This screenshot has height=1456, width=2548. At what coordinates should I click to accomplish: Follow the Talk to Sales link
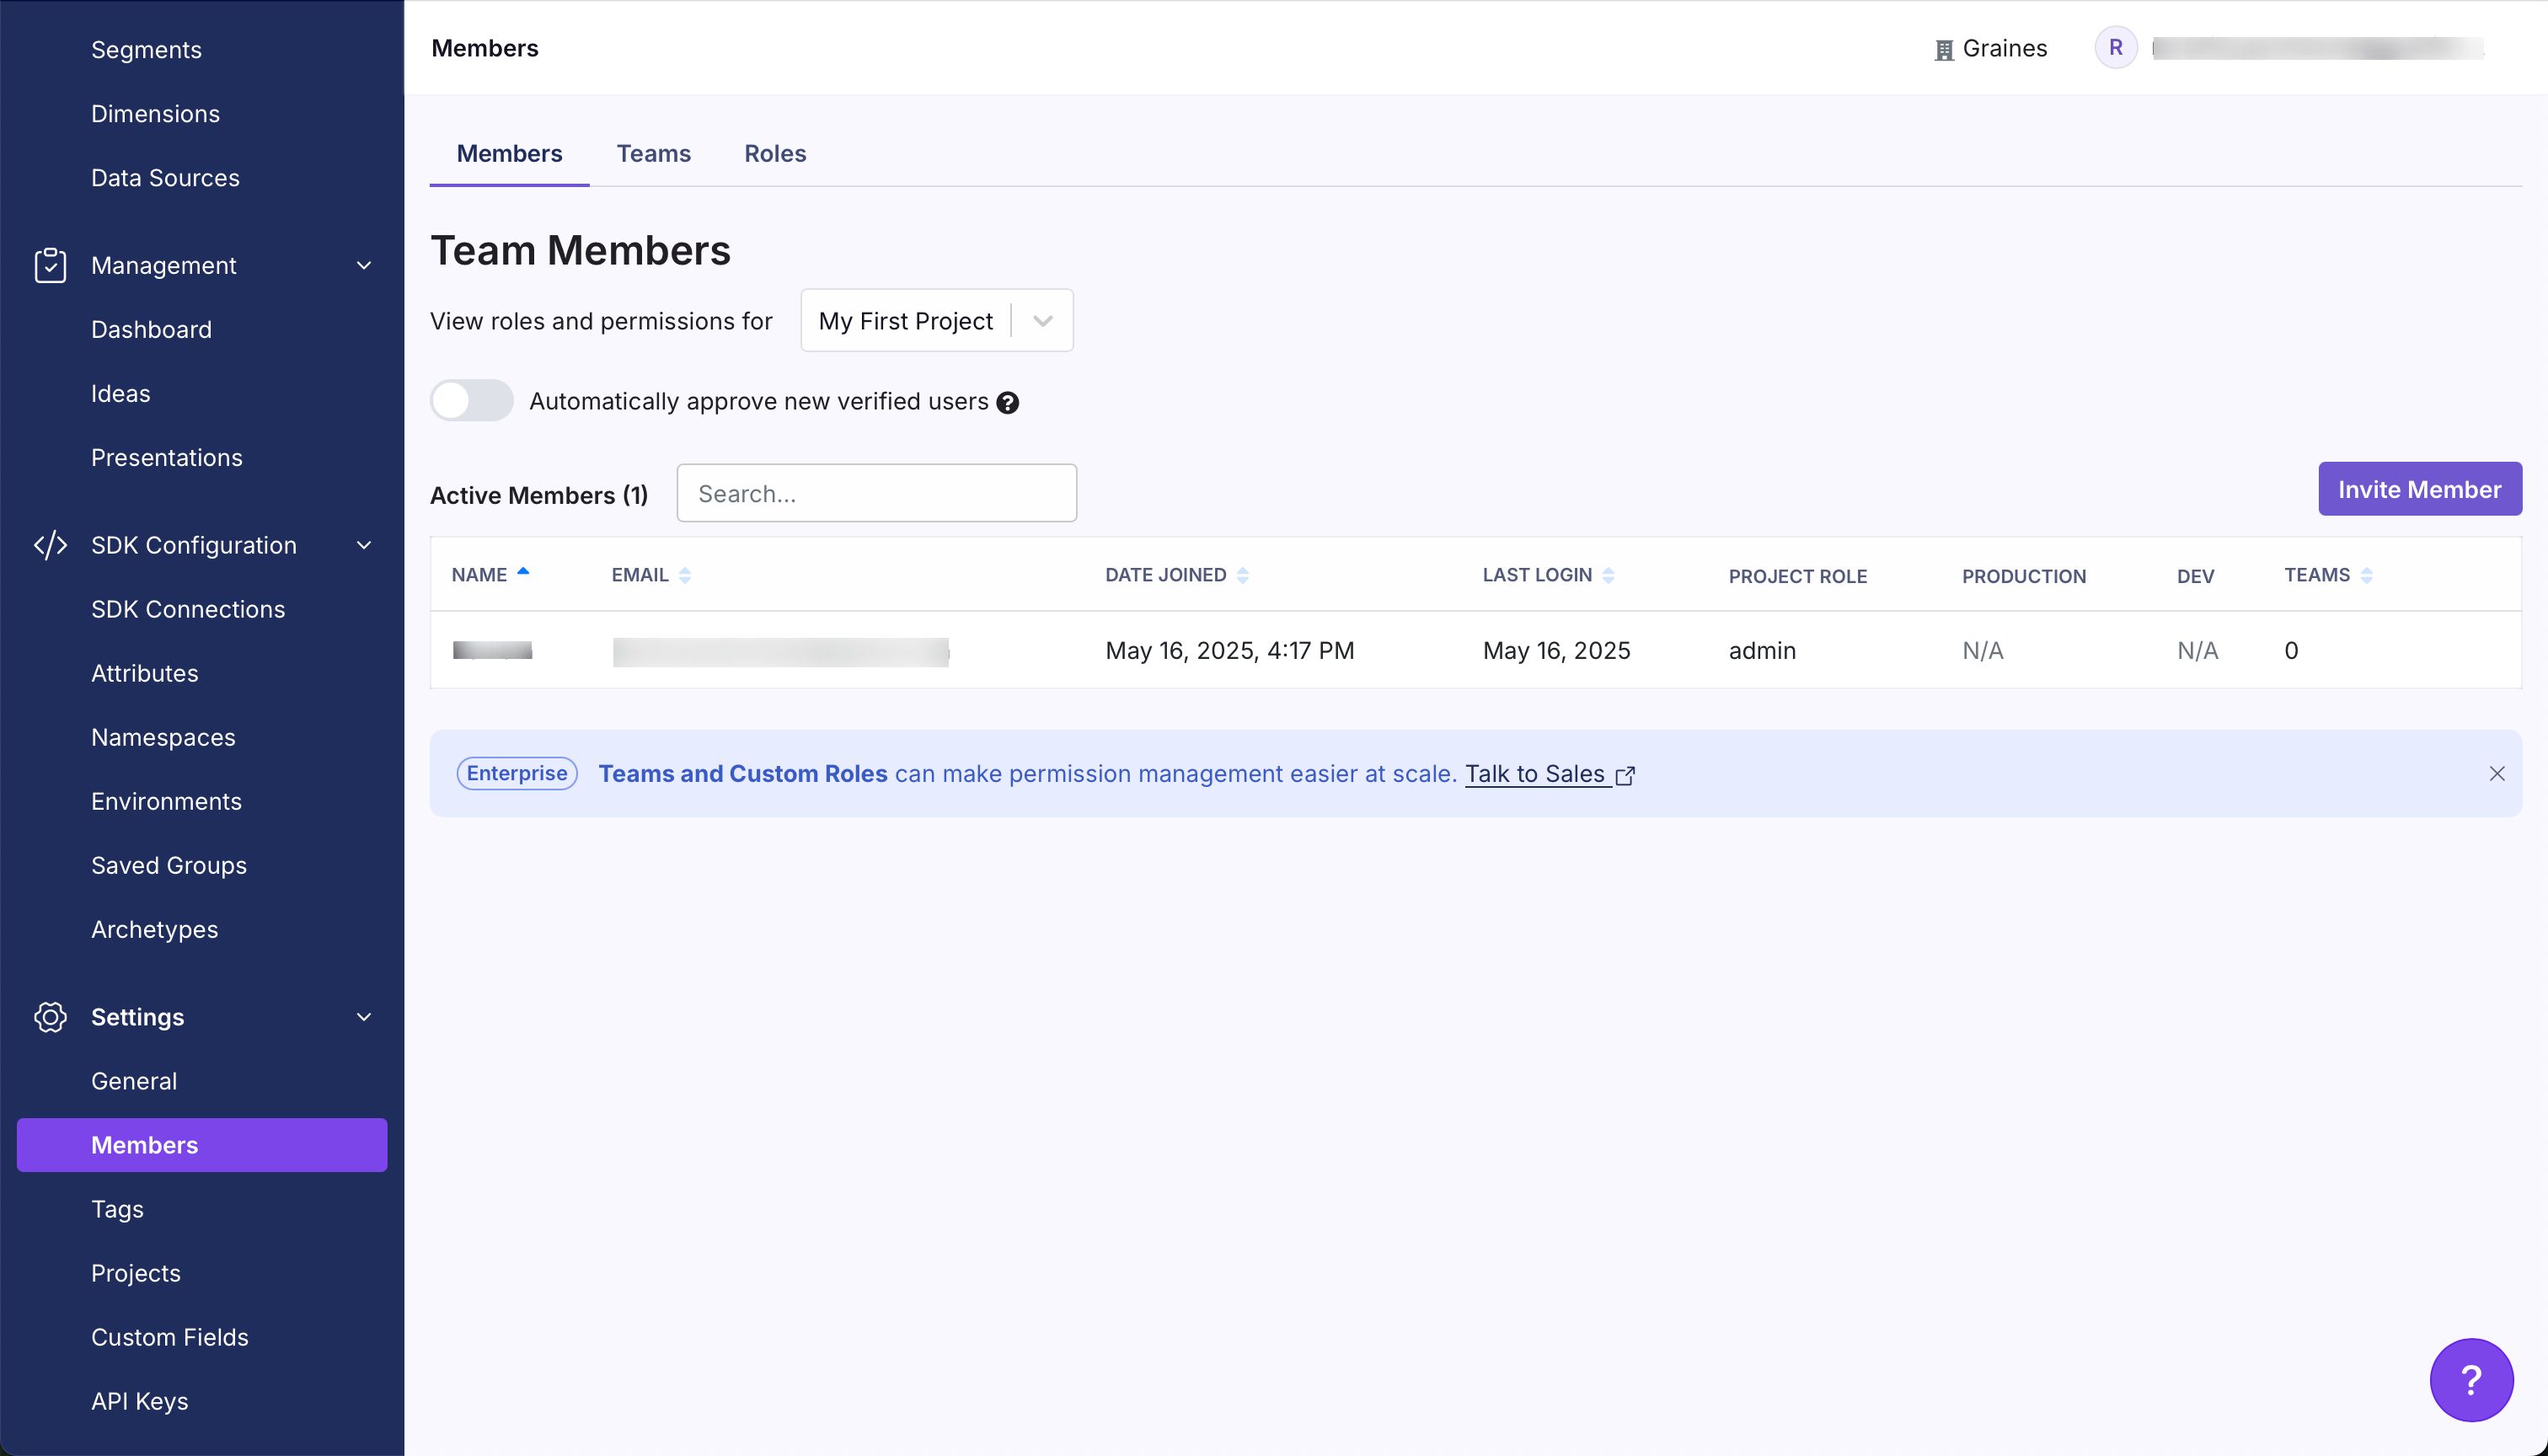1549,774
